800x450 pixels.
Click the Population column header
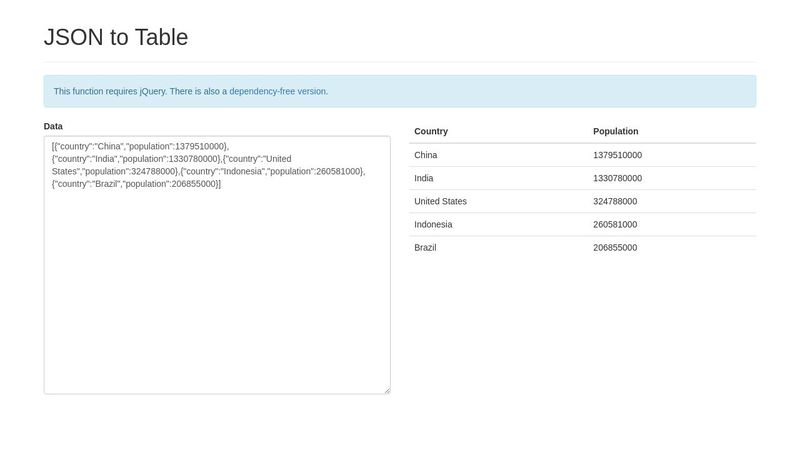click(615, 131)
